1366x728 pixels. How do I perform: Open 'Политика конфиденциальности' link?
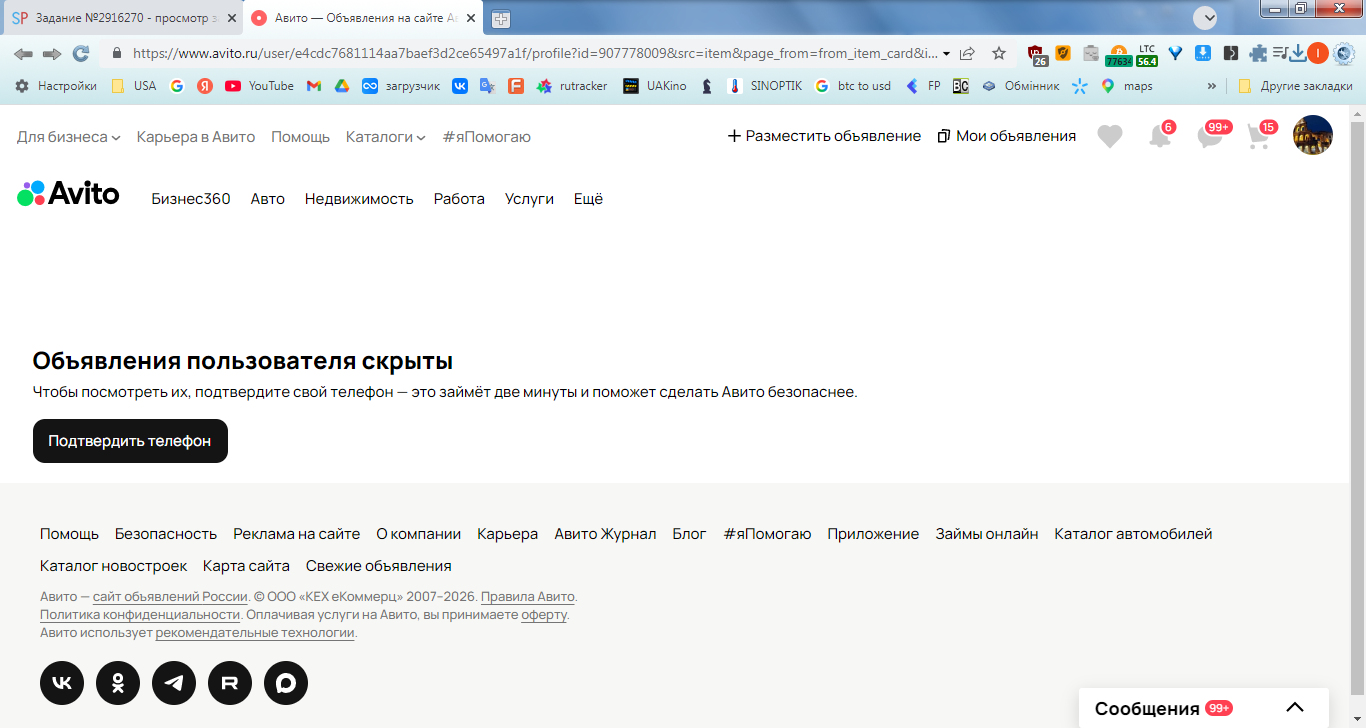click(140, 614)
